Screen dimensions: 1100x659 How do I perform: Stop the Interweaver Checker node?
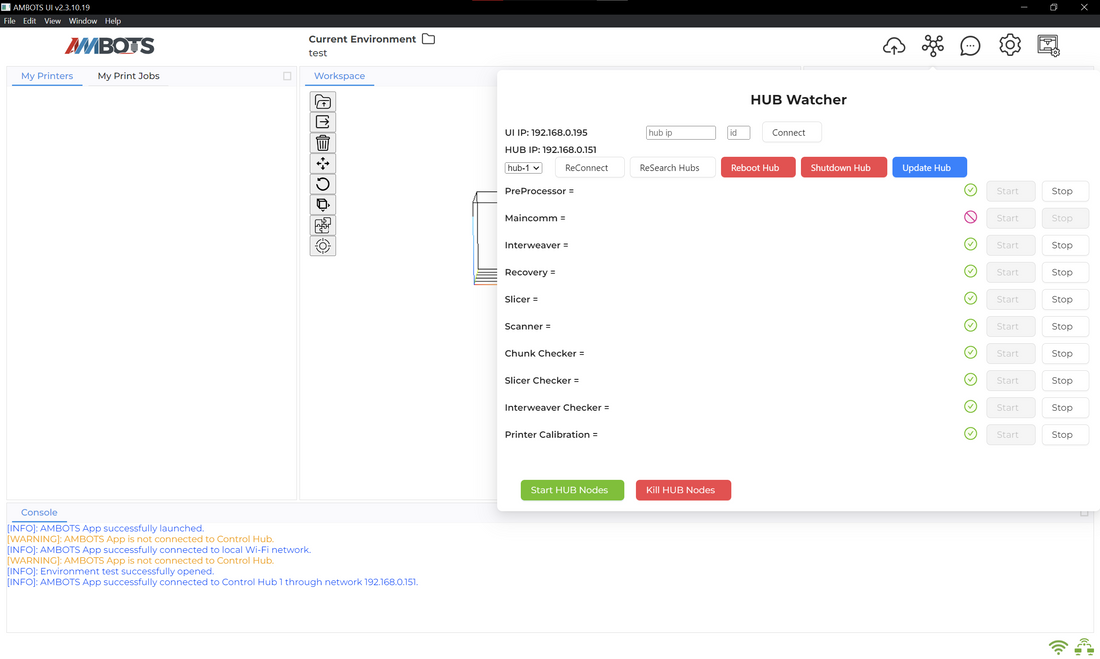(x=1063, y=407)
